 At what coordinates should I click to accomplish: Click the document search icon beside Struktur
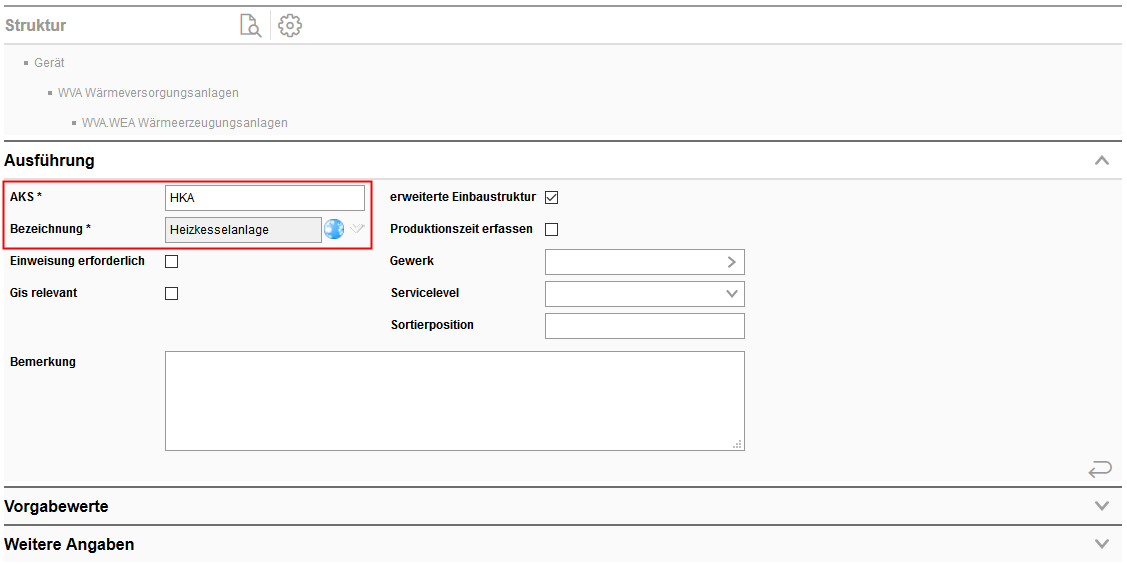(x=249, y=26)
